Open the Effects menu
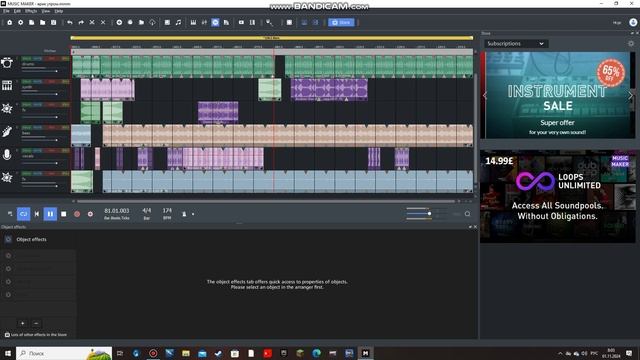640x360 pixels. pyautogui.click(x=31, y=11)
